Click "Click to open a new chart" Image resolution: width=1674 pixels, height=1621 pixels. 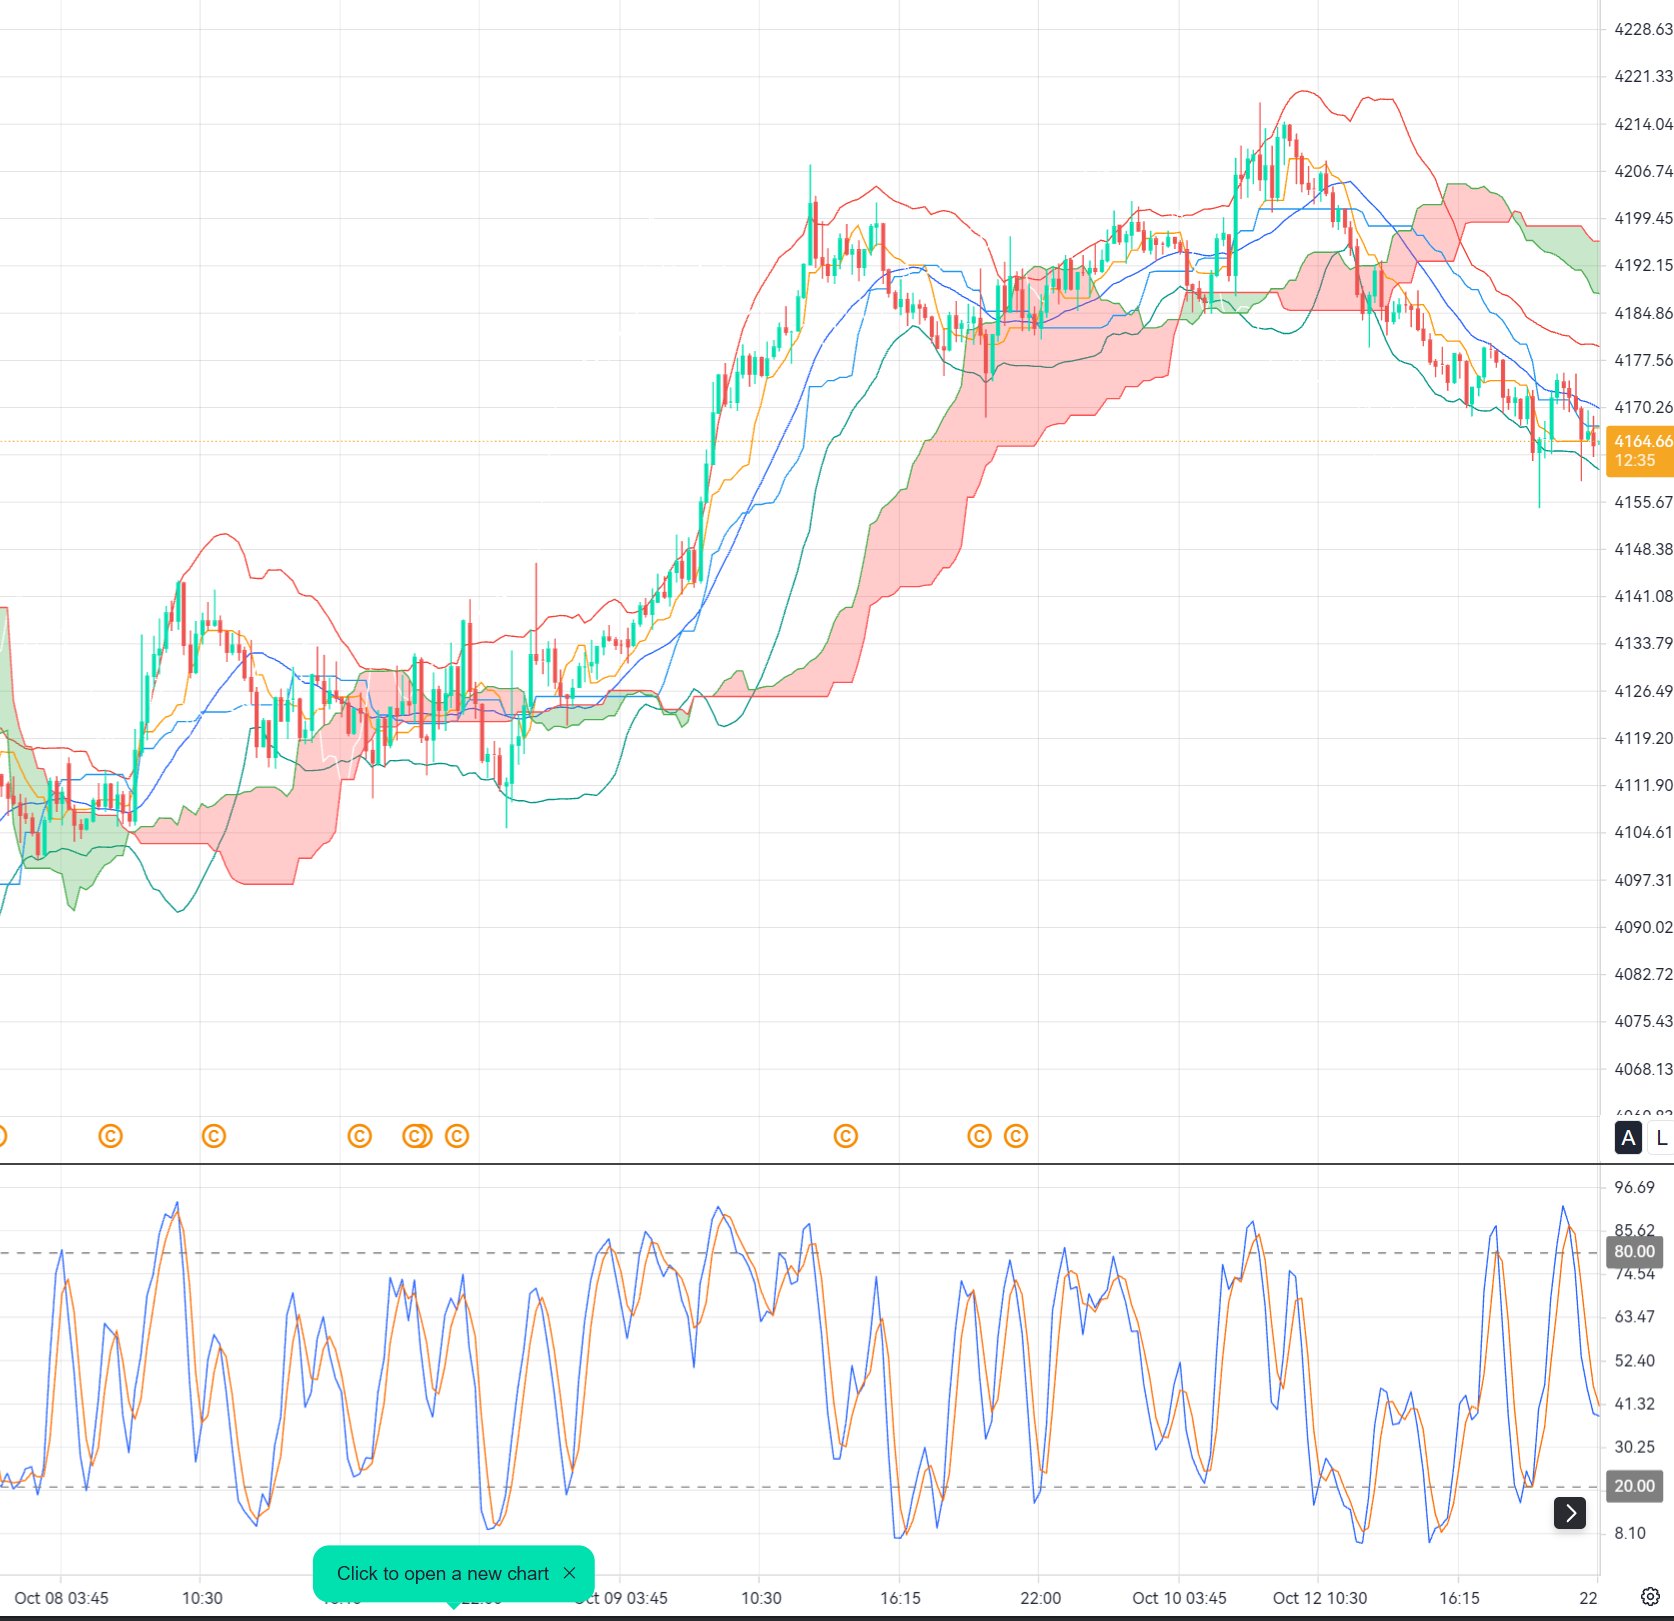[442, 1573]
